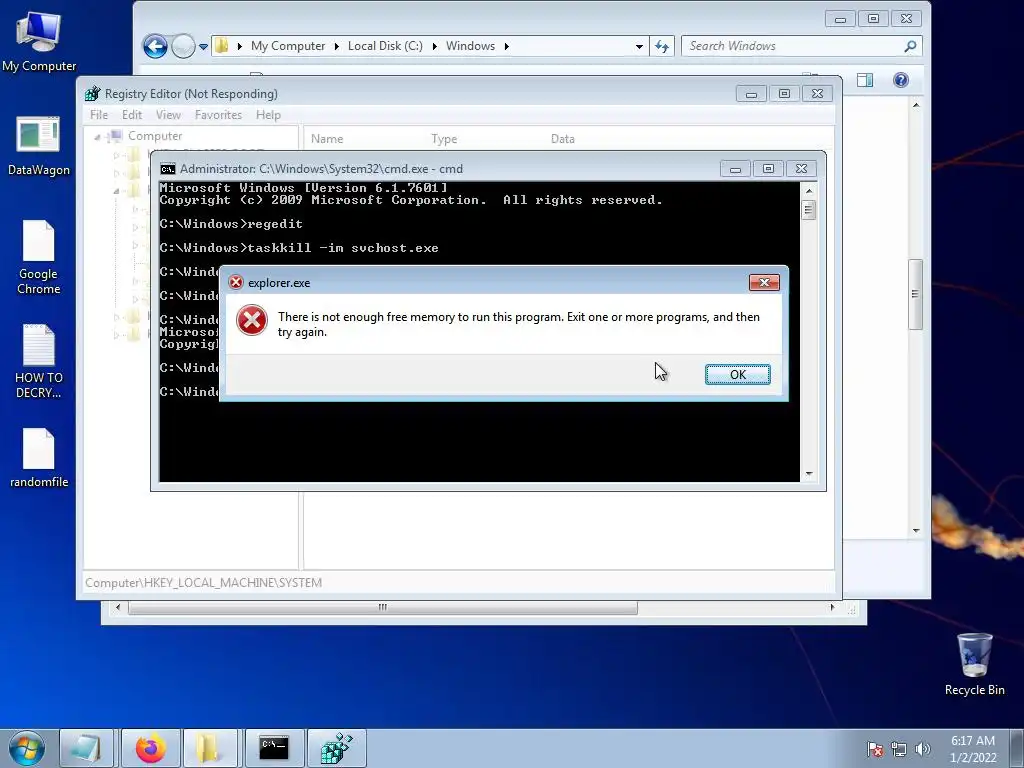Click the Firefox taskbar icon
Screen dimensions: 1024x768
[150, 748]
